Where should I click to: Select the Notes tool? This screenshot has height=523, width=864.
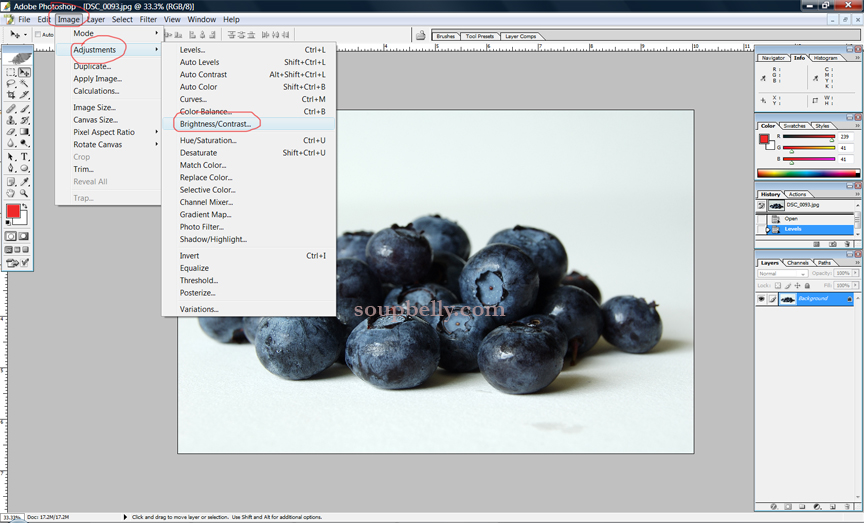pos(10,182)
